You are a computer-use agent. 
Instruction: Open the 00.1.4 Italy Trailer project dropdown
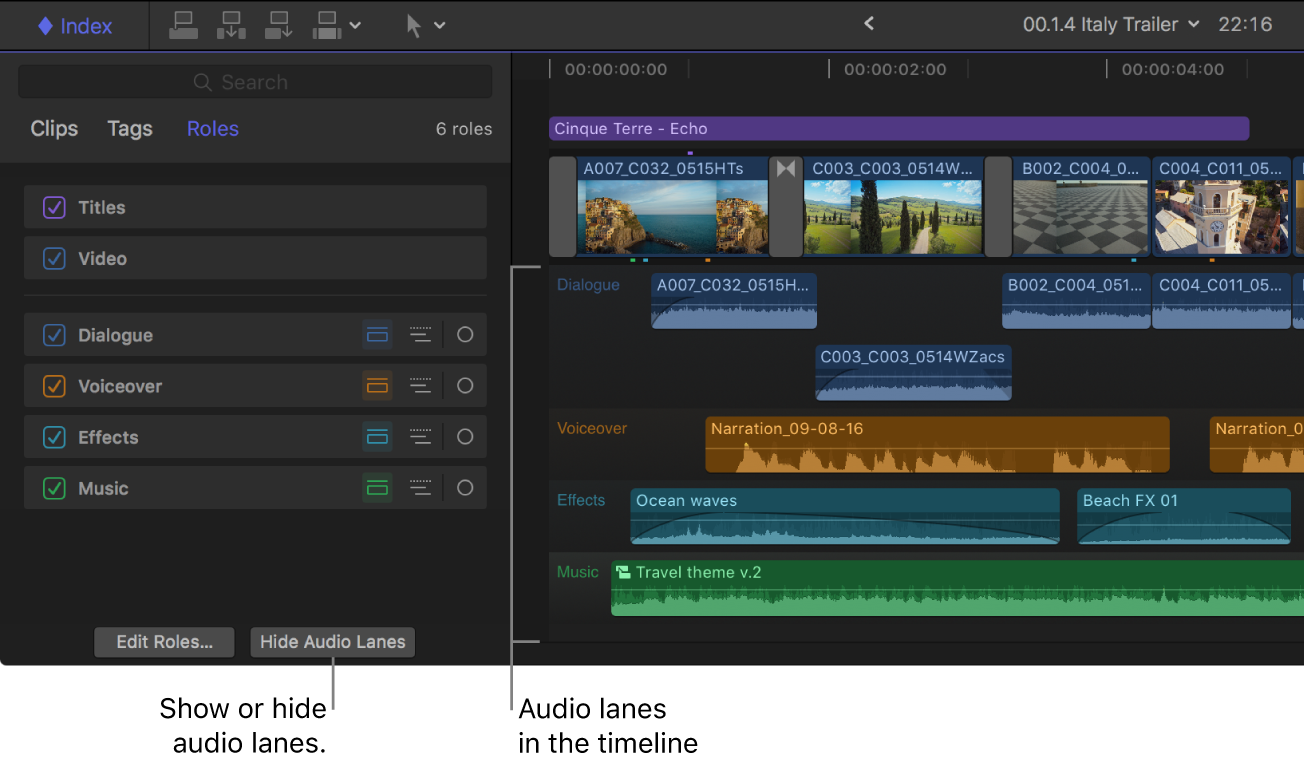point(1110,24)
